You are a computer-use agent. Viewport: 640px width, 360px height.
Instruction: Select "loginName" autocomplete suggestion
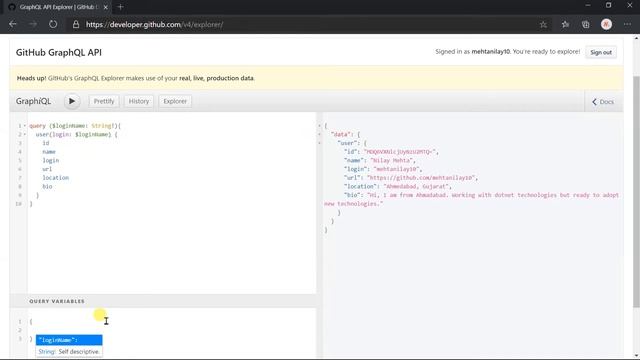point(69,340)
